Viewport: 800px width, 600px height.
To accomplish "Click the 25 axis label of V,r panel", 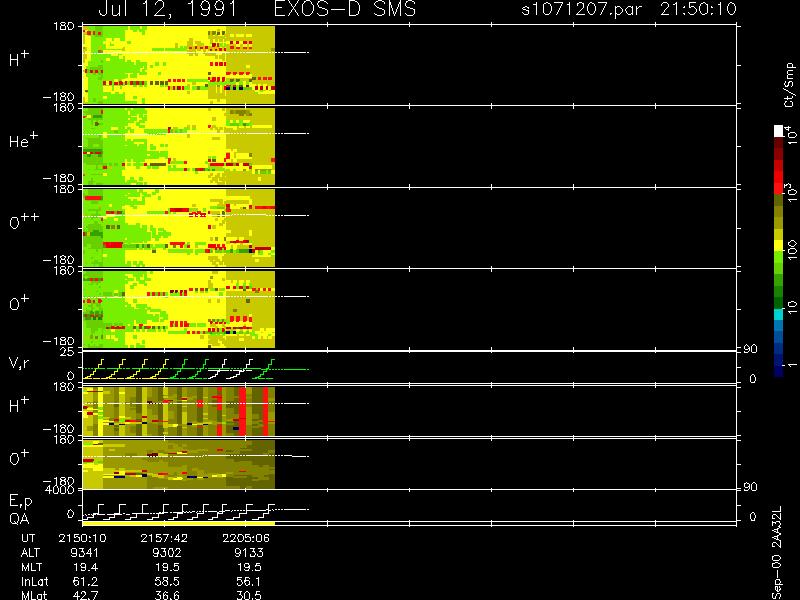I will click(x=67, y=352).
